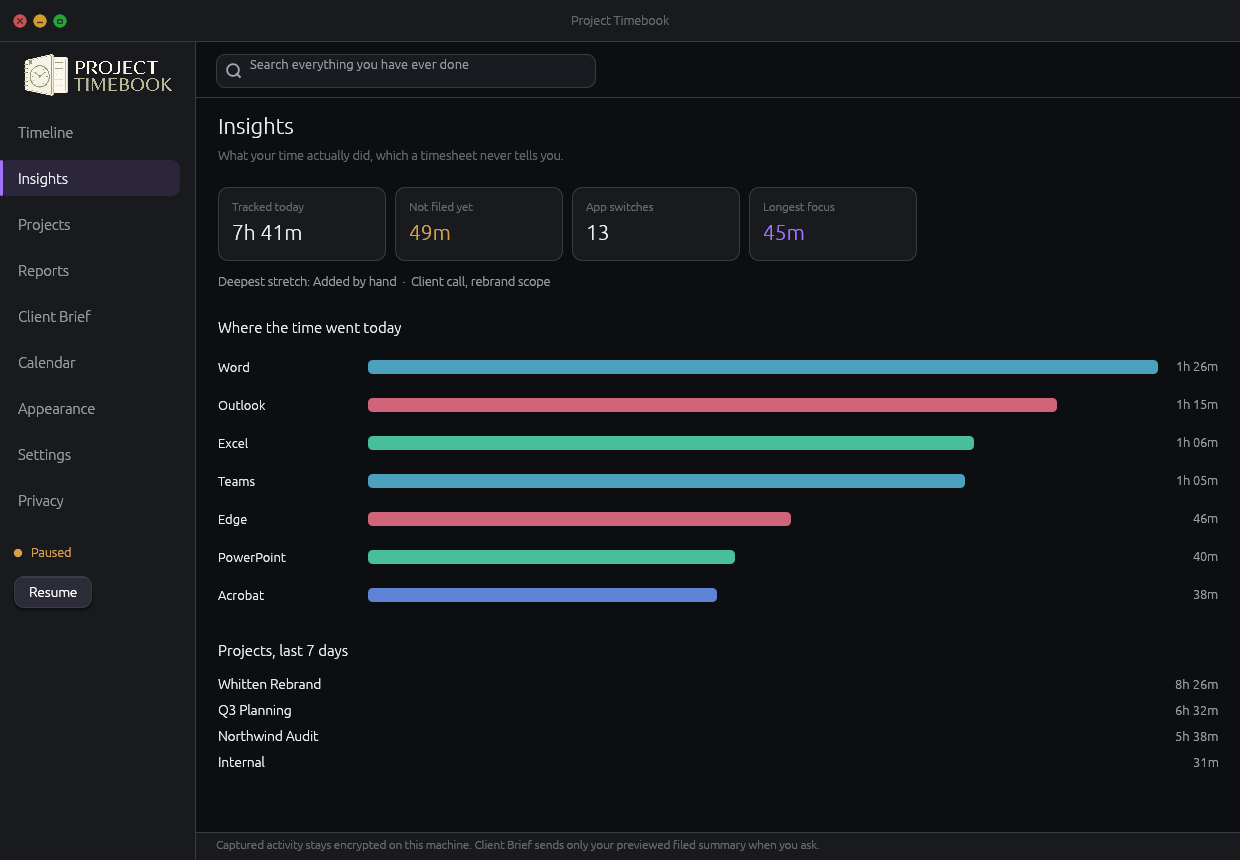
Task: Click the 'PowerPoint' app label
Action: (x=252, y=557)
